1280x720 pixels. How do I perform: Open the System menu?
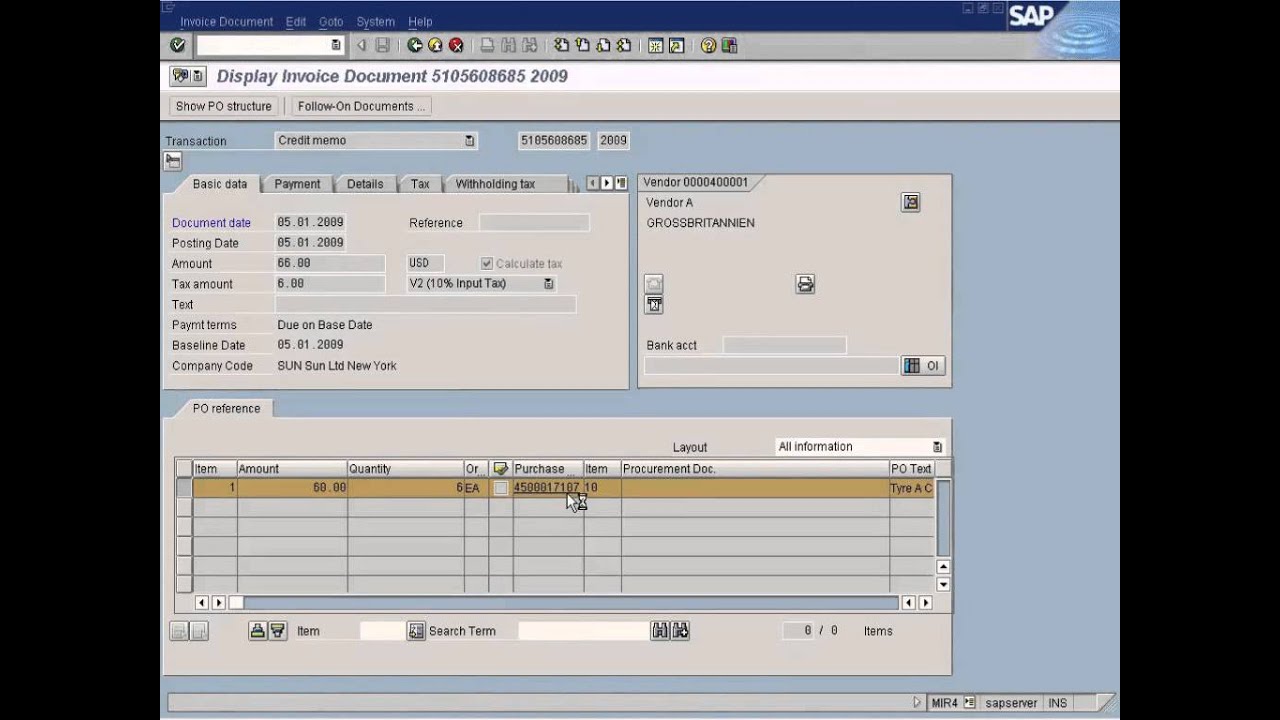pos(376,21)
